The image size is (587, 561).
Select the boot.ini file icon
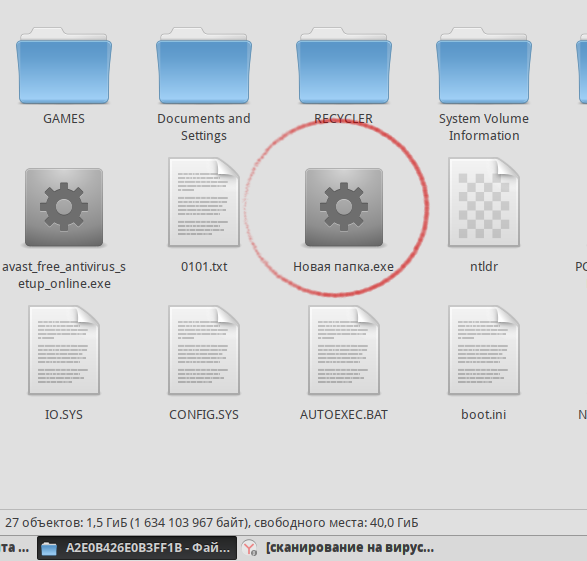[x=484, y=350]
